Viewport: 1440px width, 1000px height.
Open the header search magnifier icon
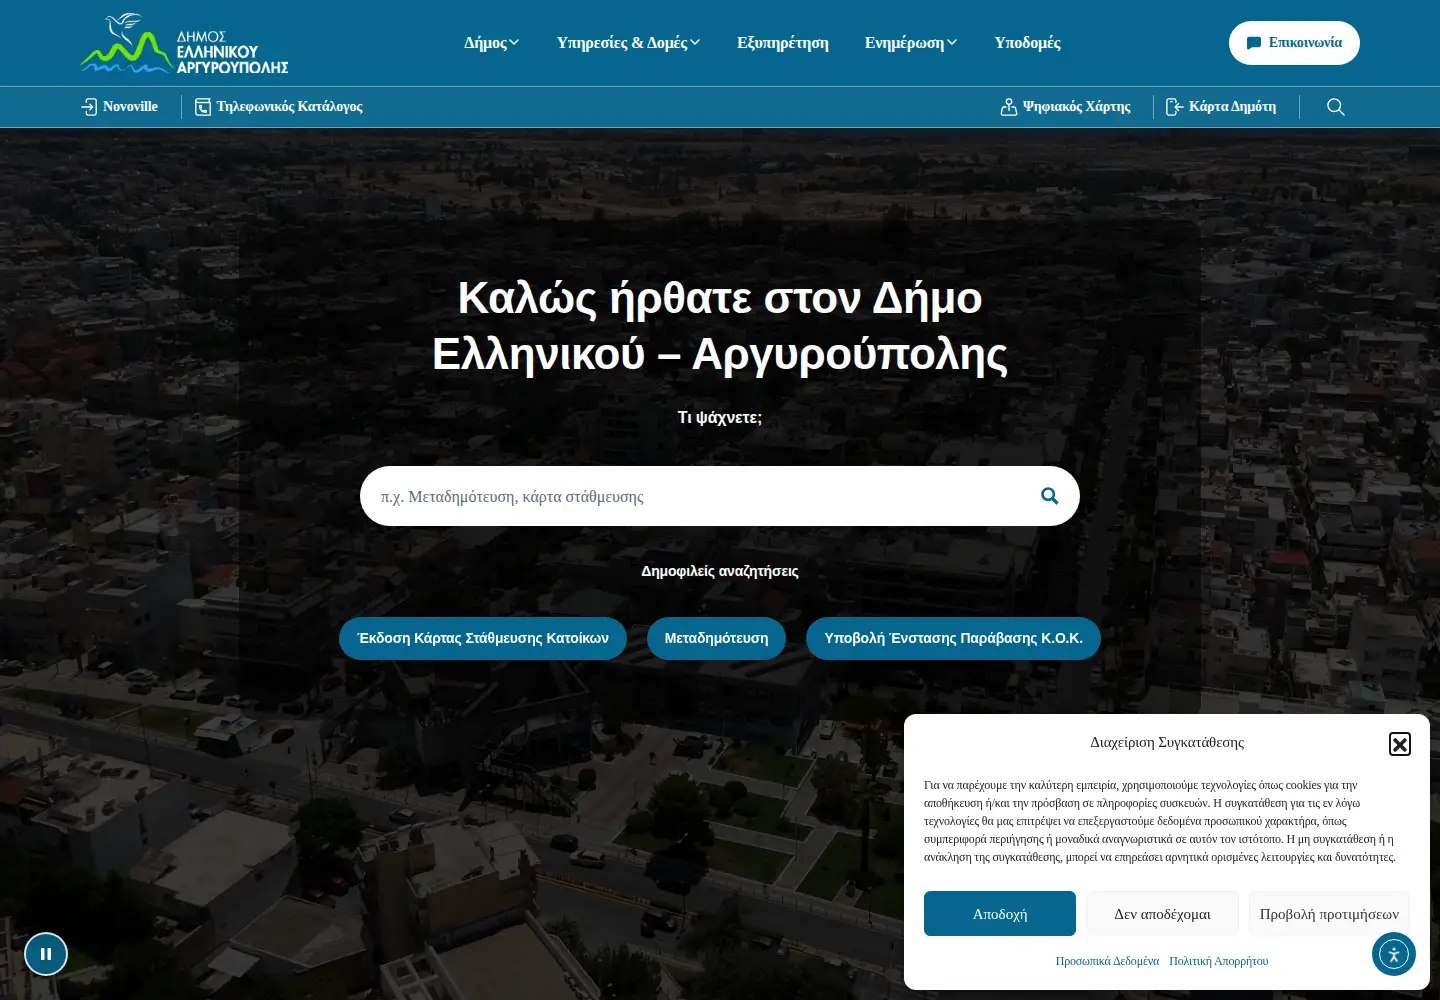1335,107
